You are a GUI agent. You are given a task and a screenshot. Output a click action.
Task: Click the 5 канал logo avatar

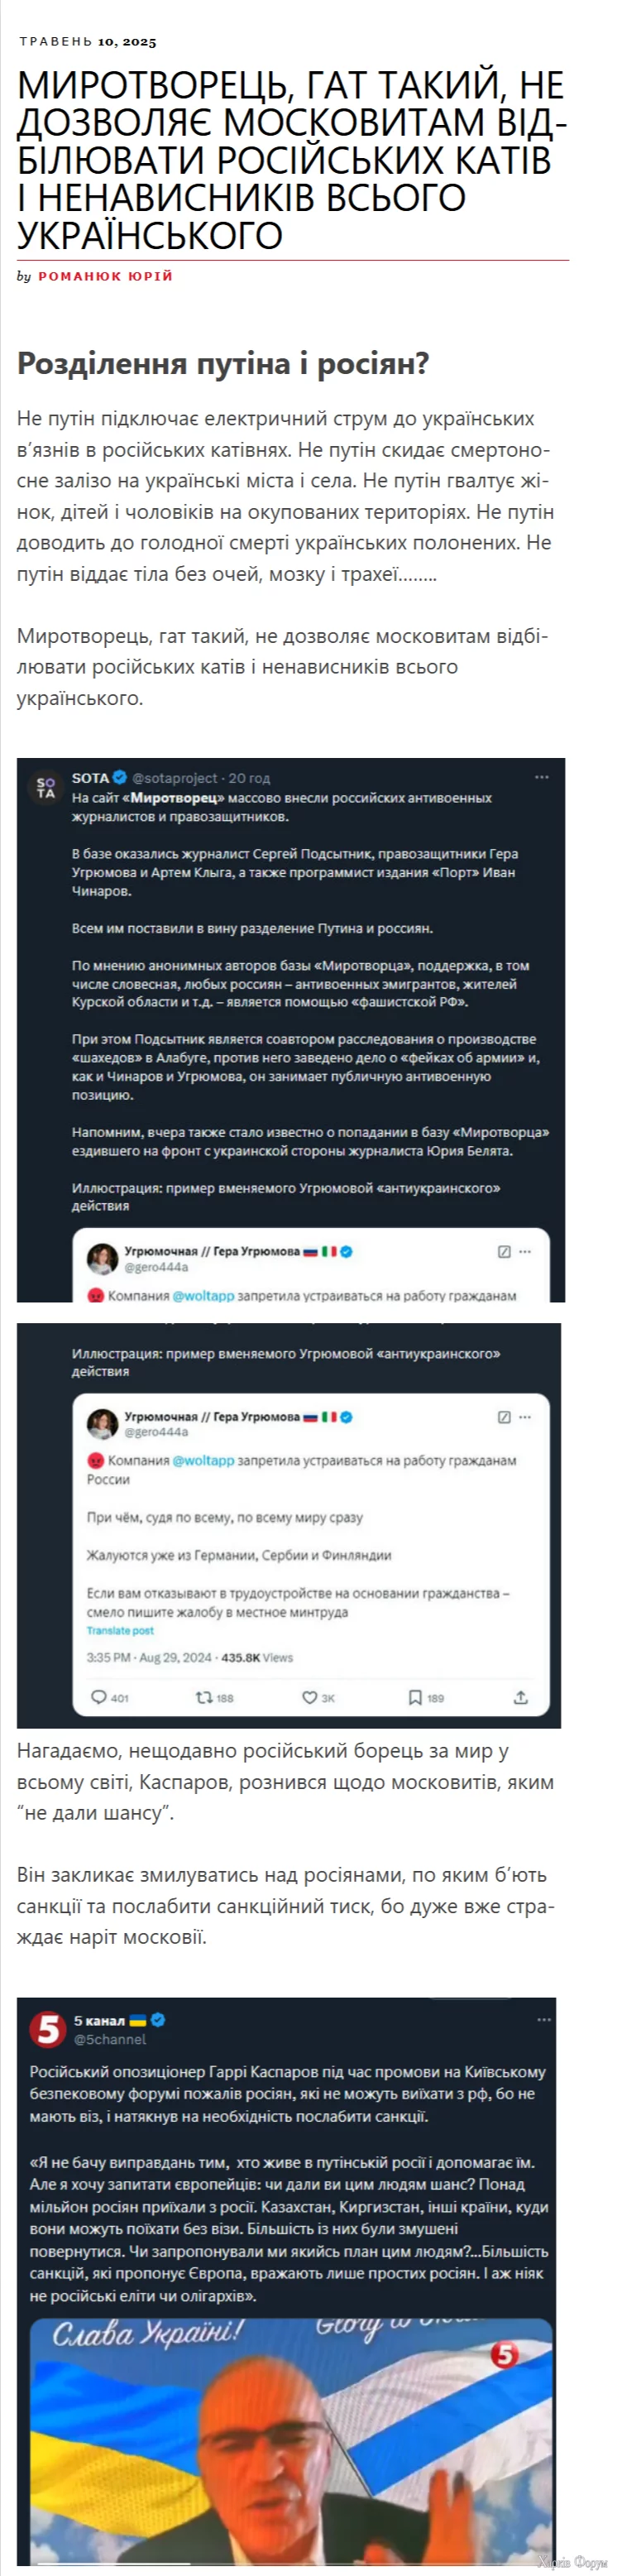(x=47, y=2028)
